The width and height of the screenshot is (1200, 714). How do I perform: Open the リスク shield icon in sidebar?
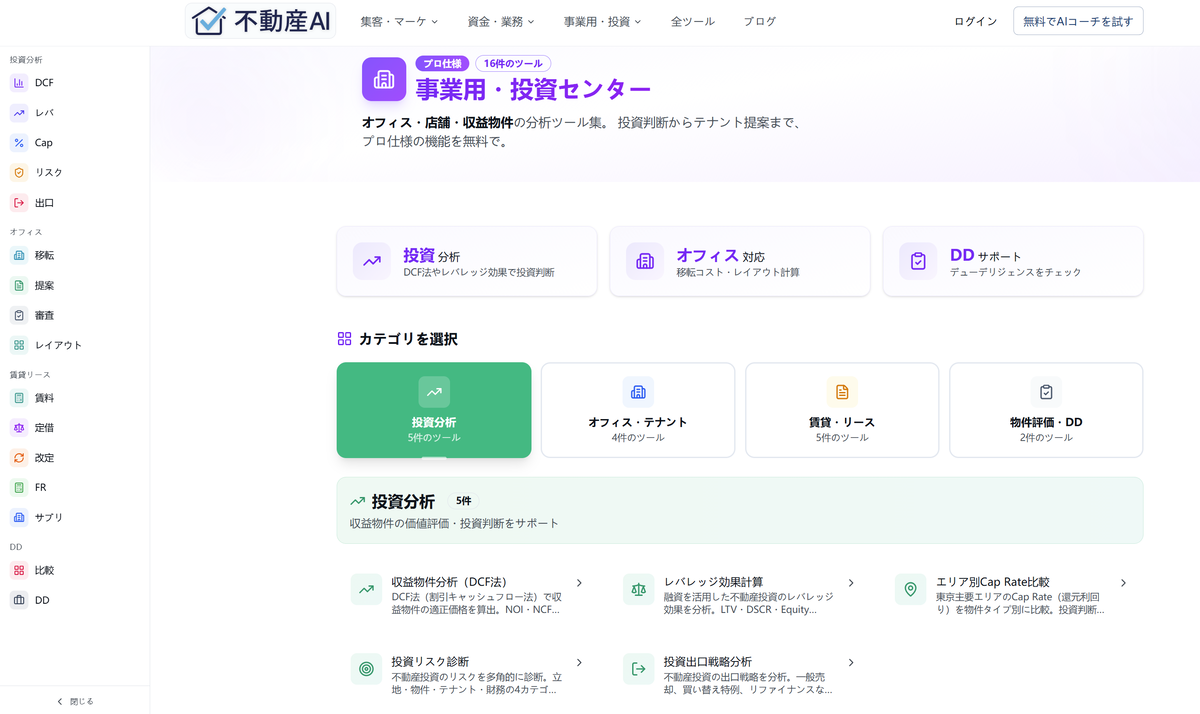[x=19, y=173]
